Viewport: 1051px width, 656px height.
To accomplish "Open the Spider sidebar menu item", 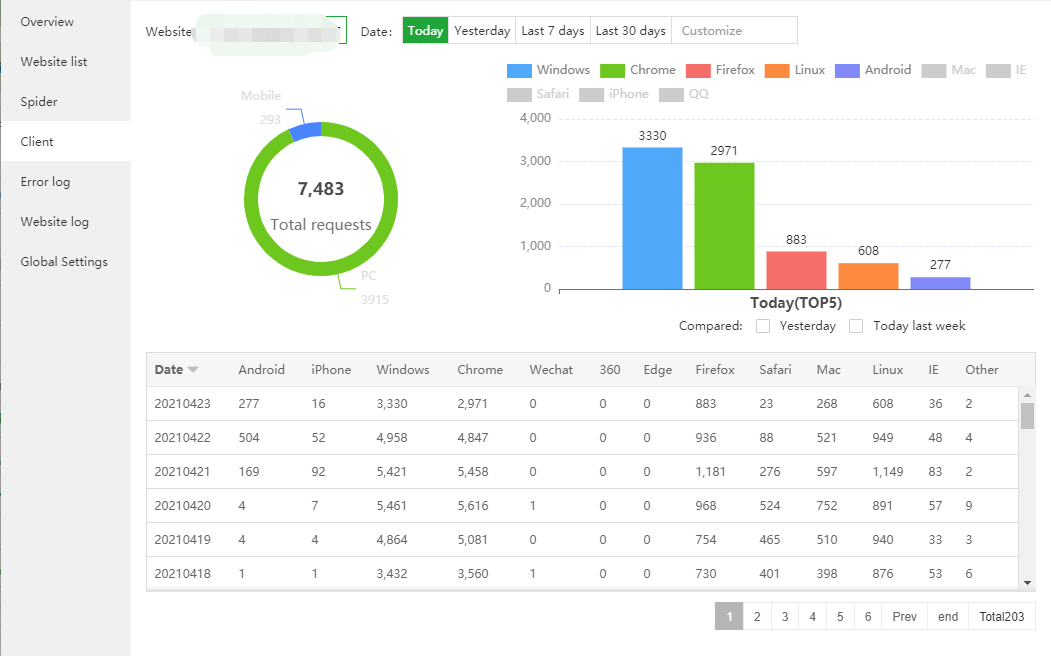I will point(39,102).
